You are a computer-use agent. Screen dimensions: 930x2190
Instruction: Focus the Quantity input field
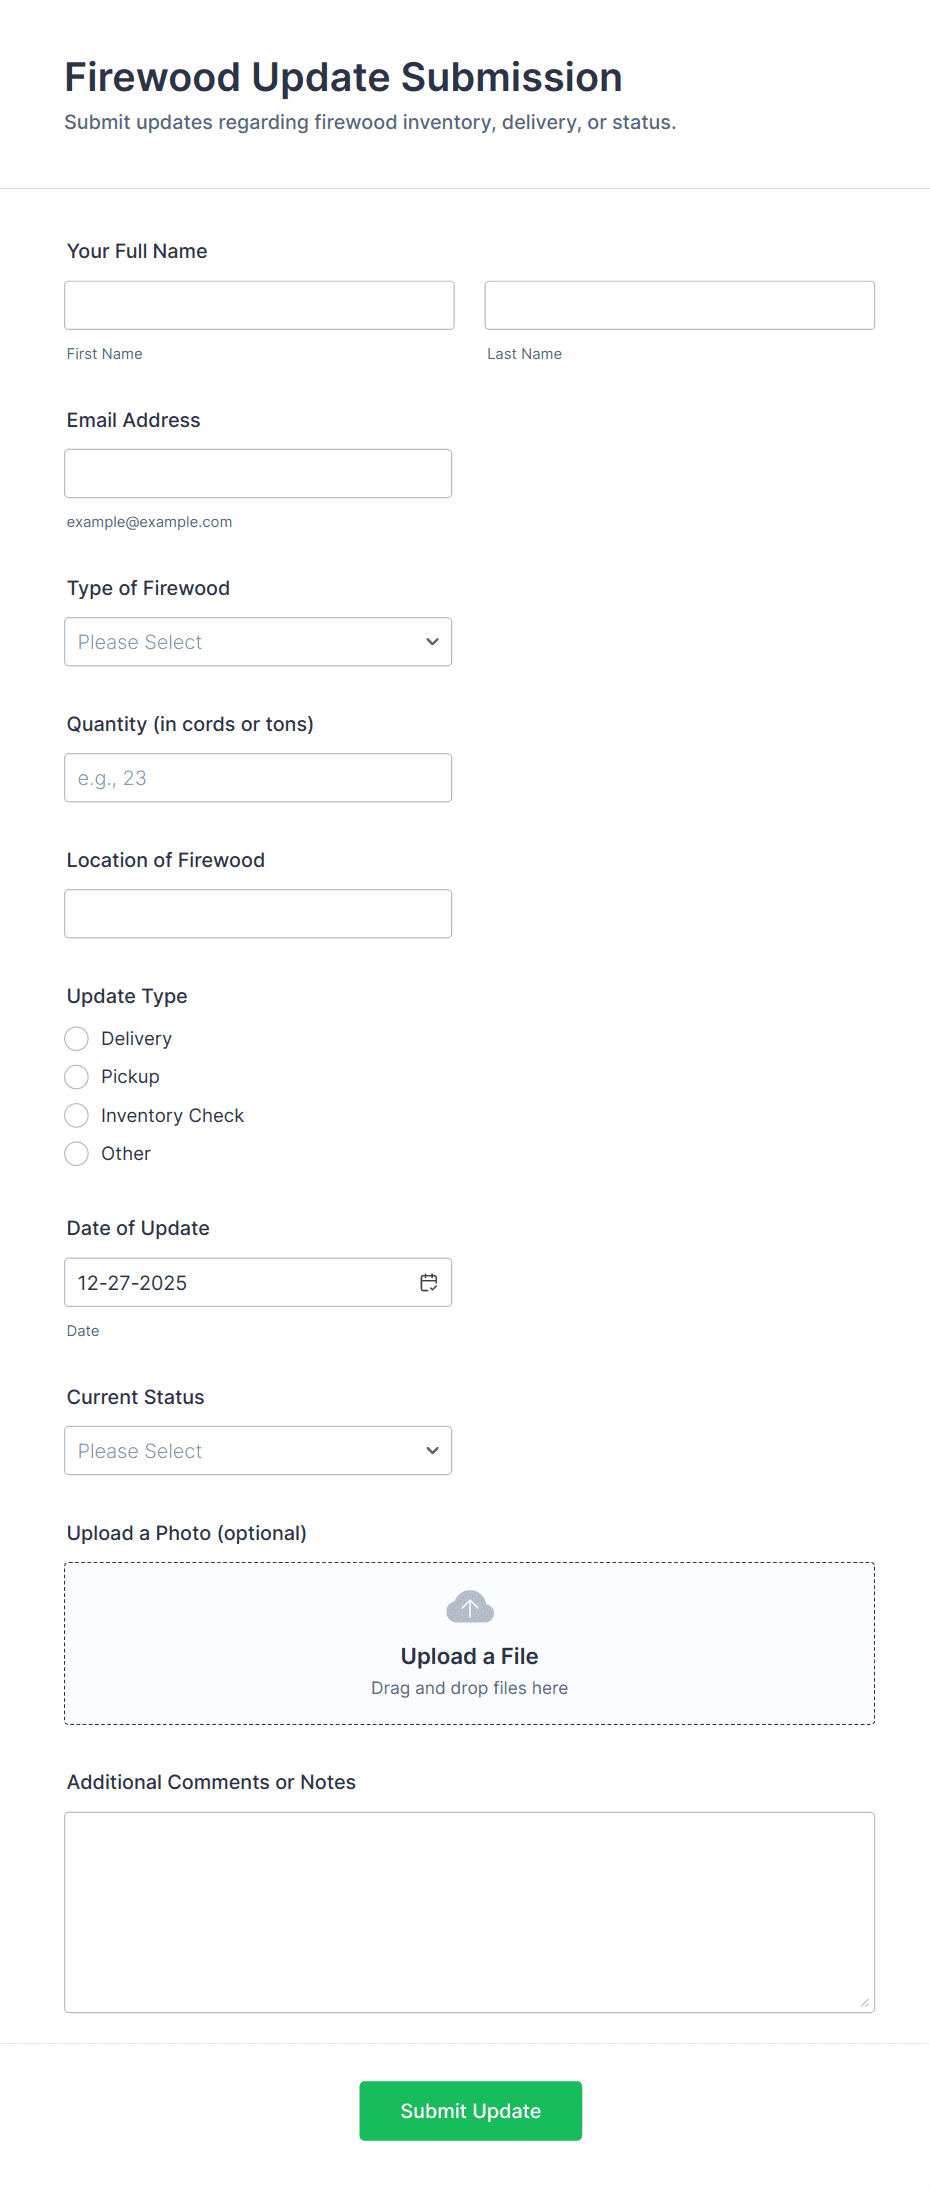click(x=257, y=778)
